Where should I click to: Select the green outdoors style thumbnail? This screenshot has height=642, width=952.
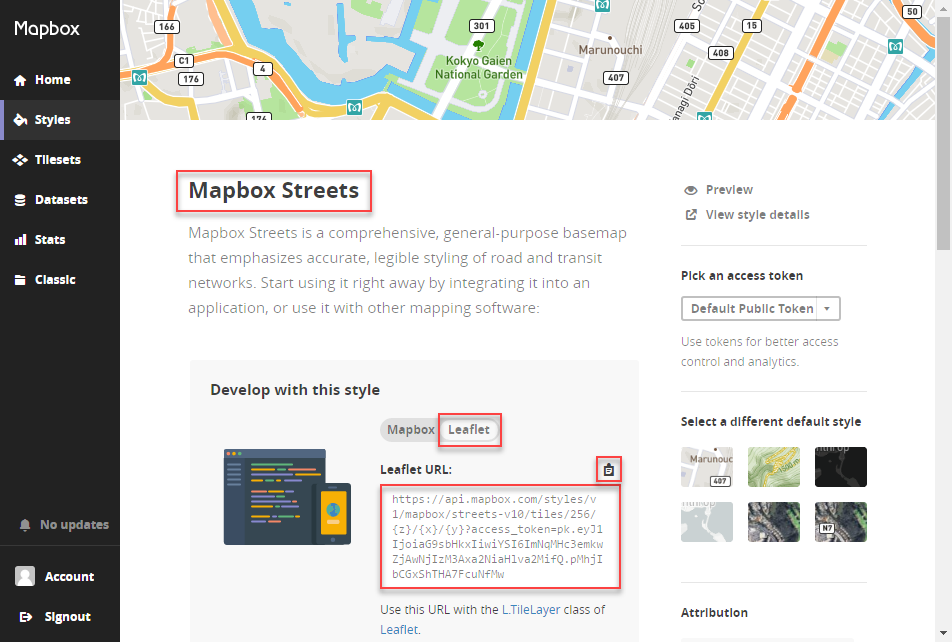click(x=773, y=467)
